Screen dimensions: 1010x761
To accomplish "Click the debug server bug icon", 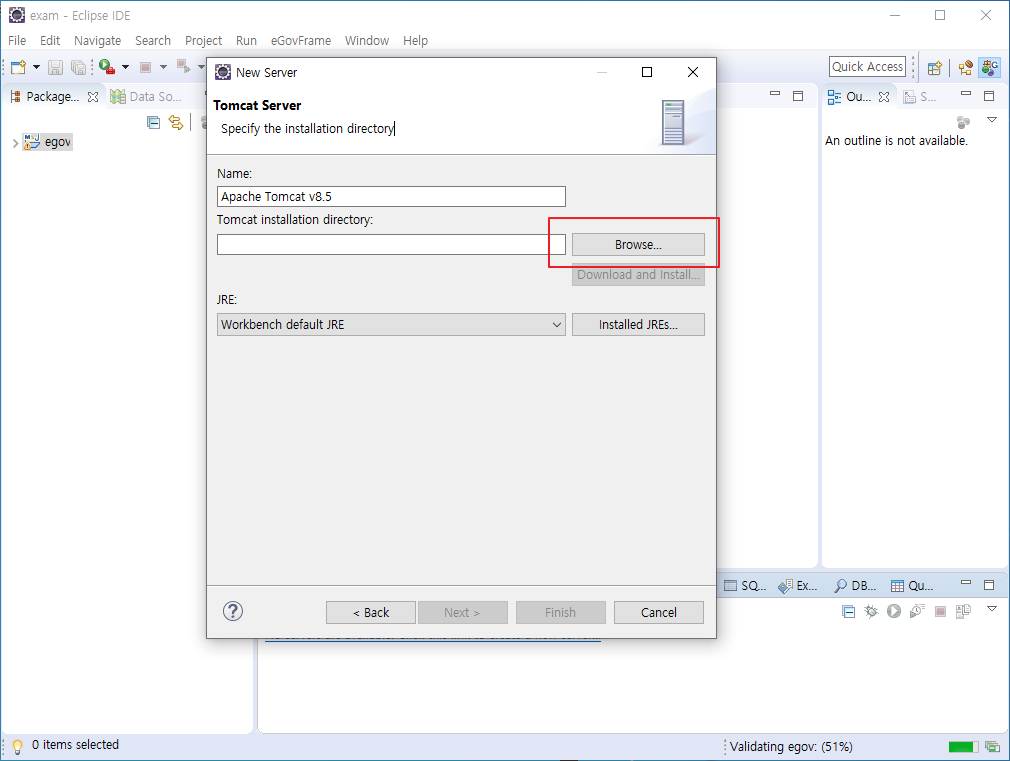I will click(x=871, y=612).
